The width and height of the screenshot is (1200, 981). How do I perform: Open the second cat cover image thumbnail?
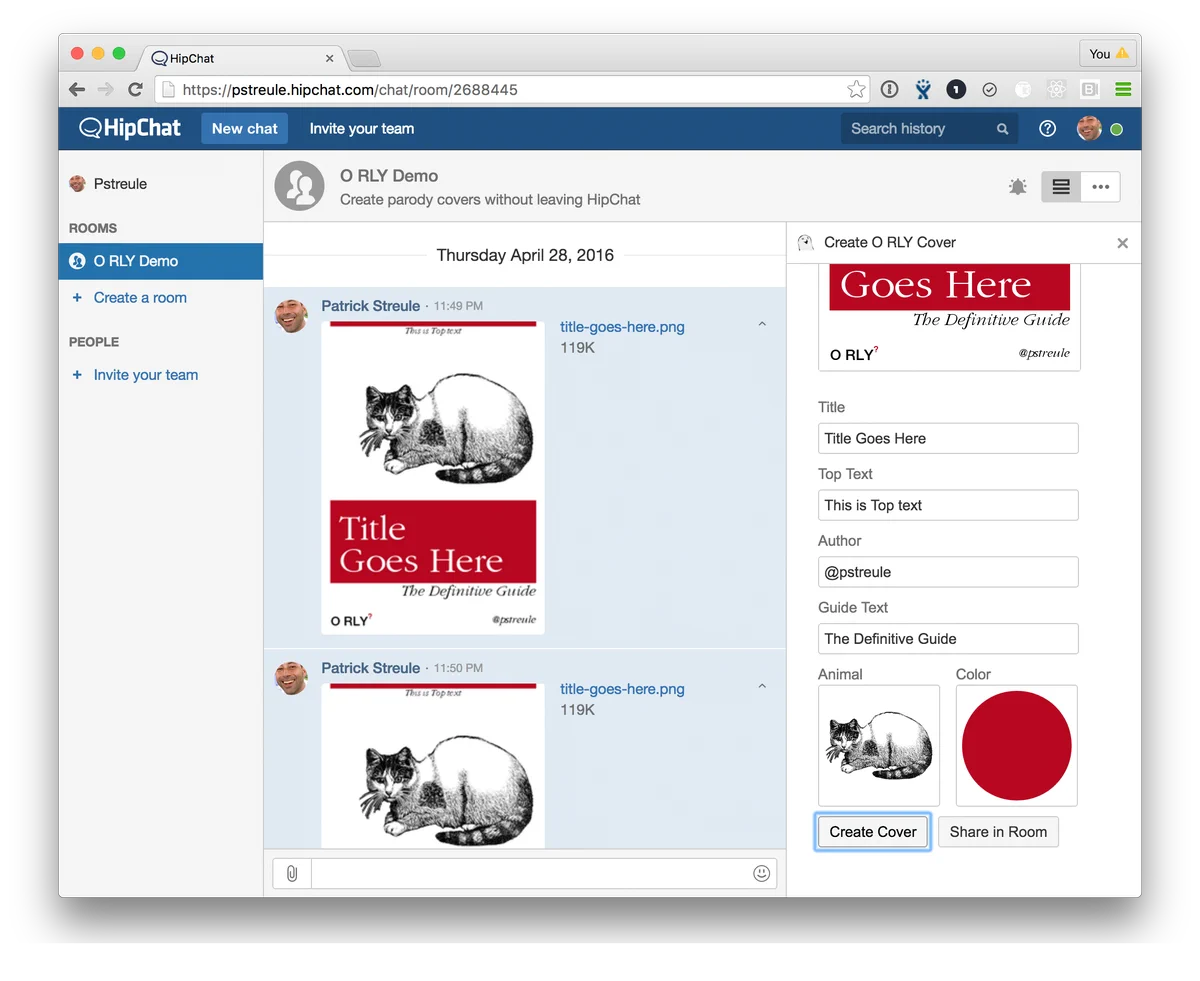click(433, 765)
